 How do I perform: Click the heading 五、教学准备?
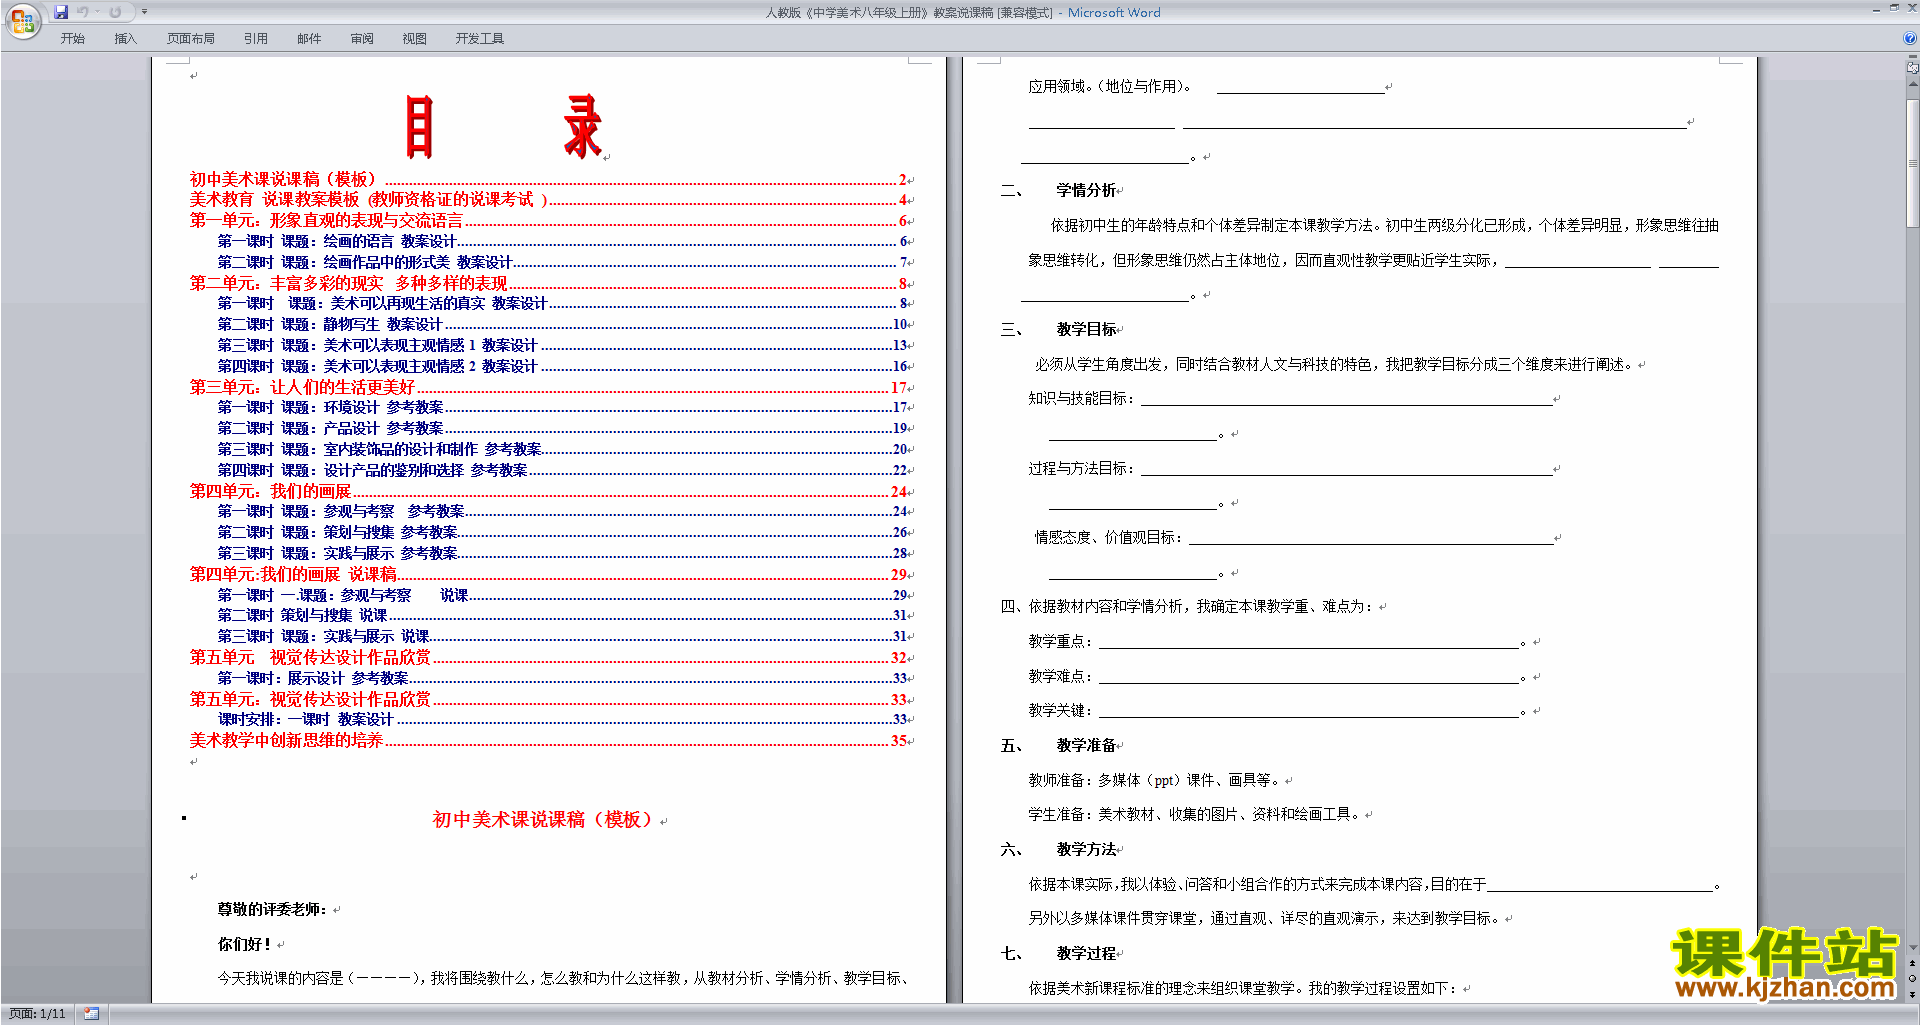coord(1059,745)
